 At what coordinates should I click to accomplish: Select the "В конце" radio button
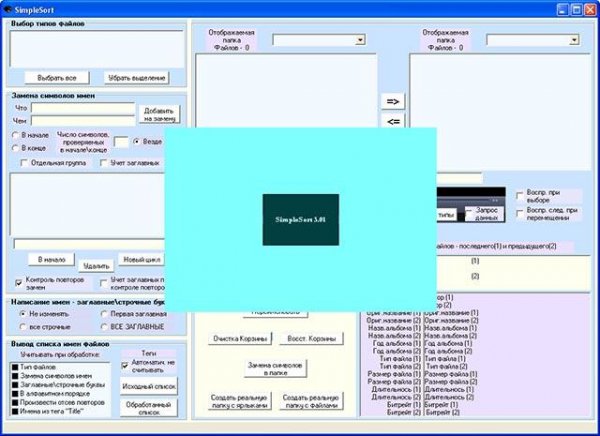pyautogui.click(x=16, y=148)
